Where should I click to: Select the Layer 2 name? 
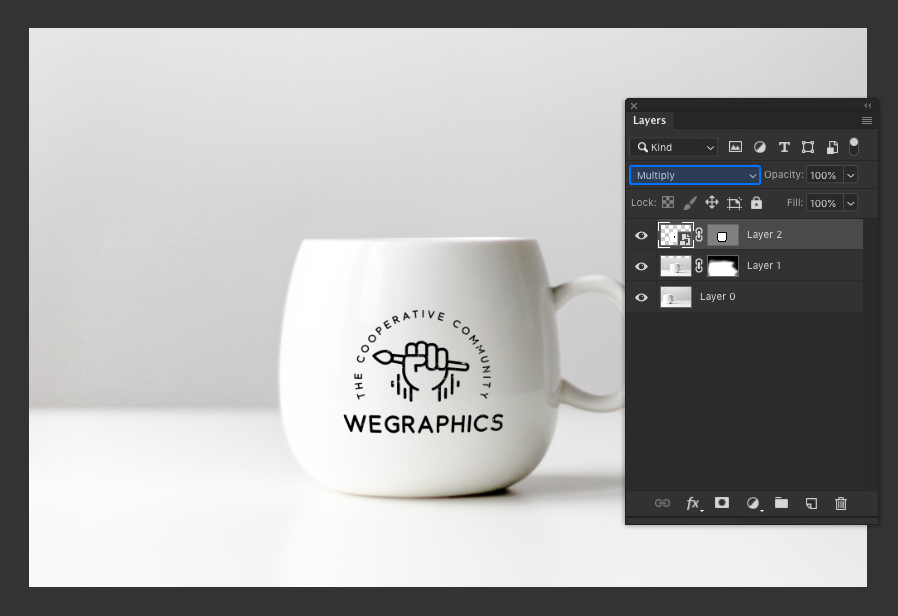coord(764,235)
